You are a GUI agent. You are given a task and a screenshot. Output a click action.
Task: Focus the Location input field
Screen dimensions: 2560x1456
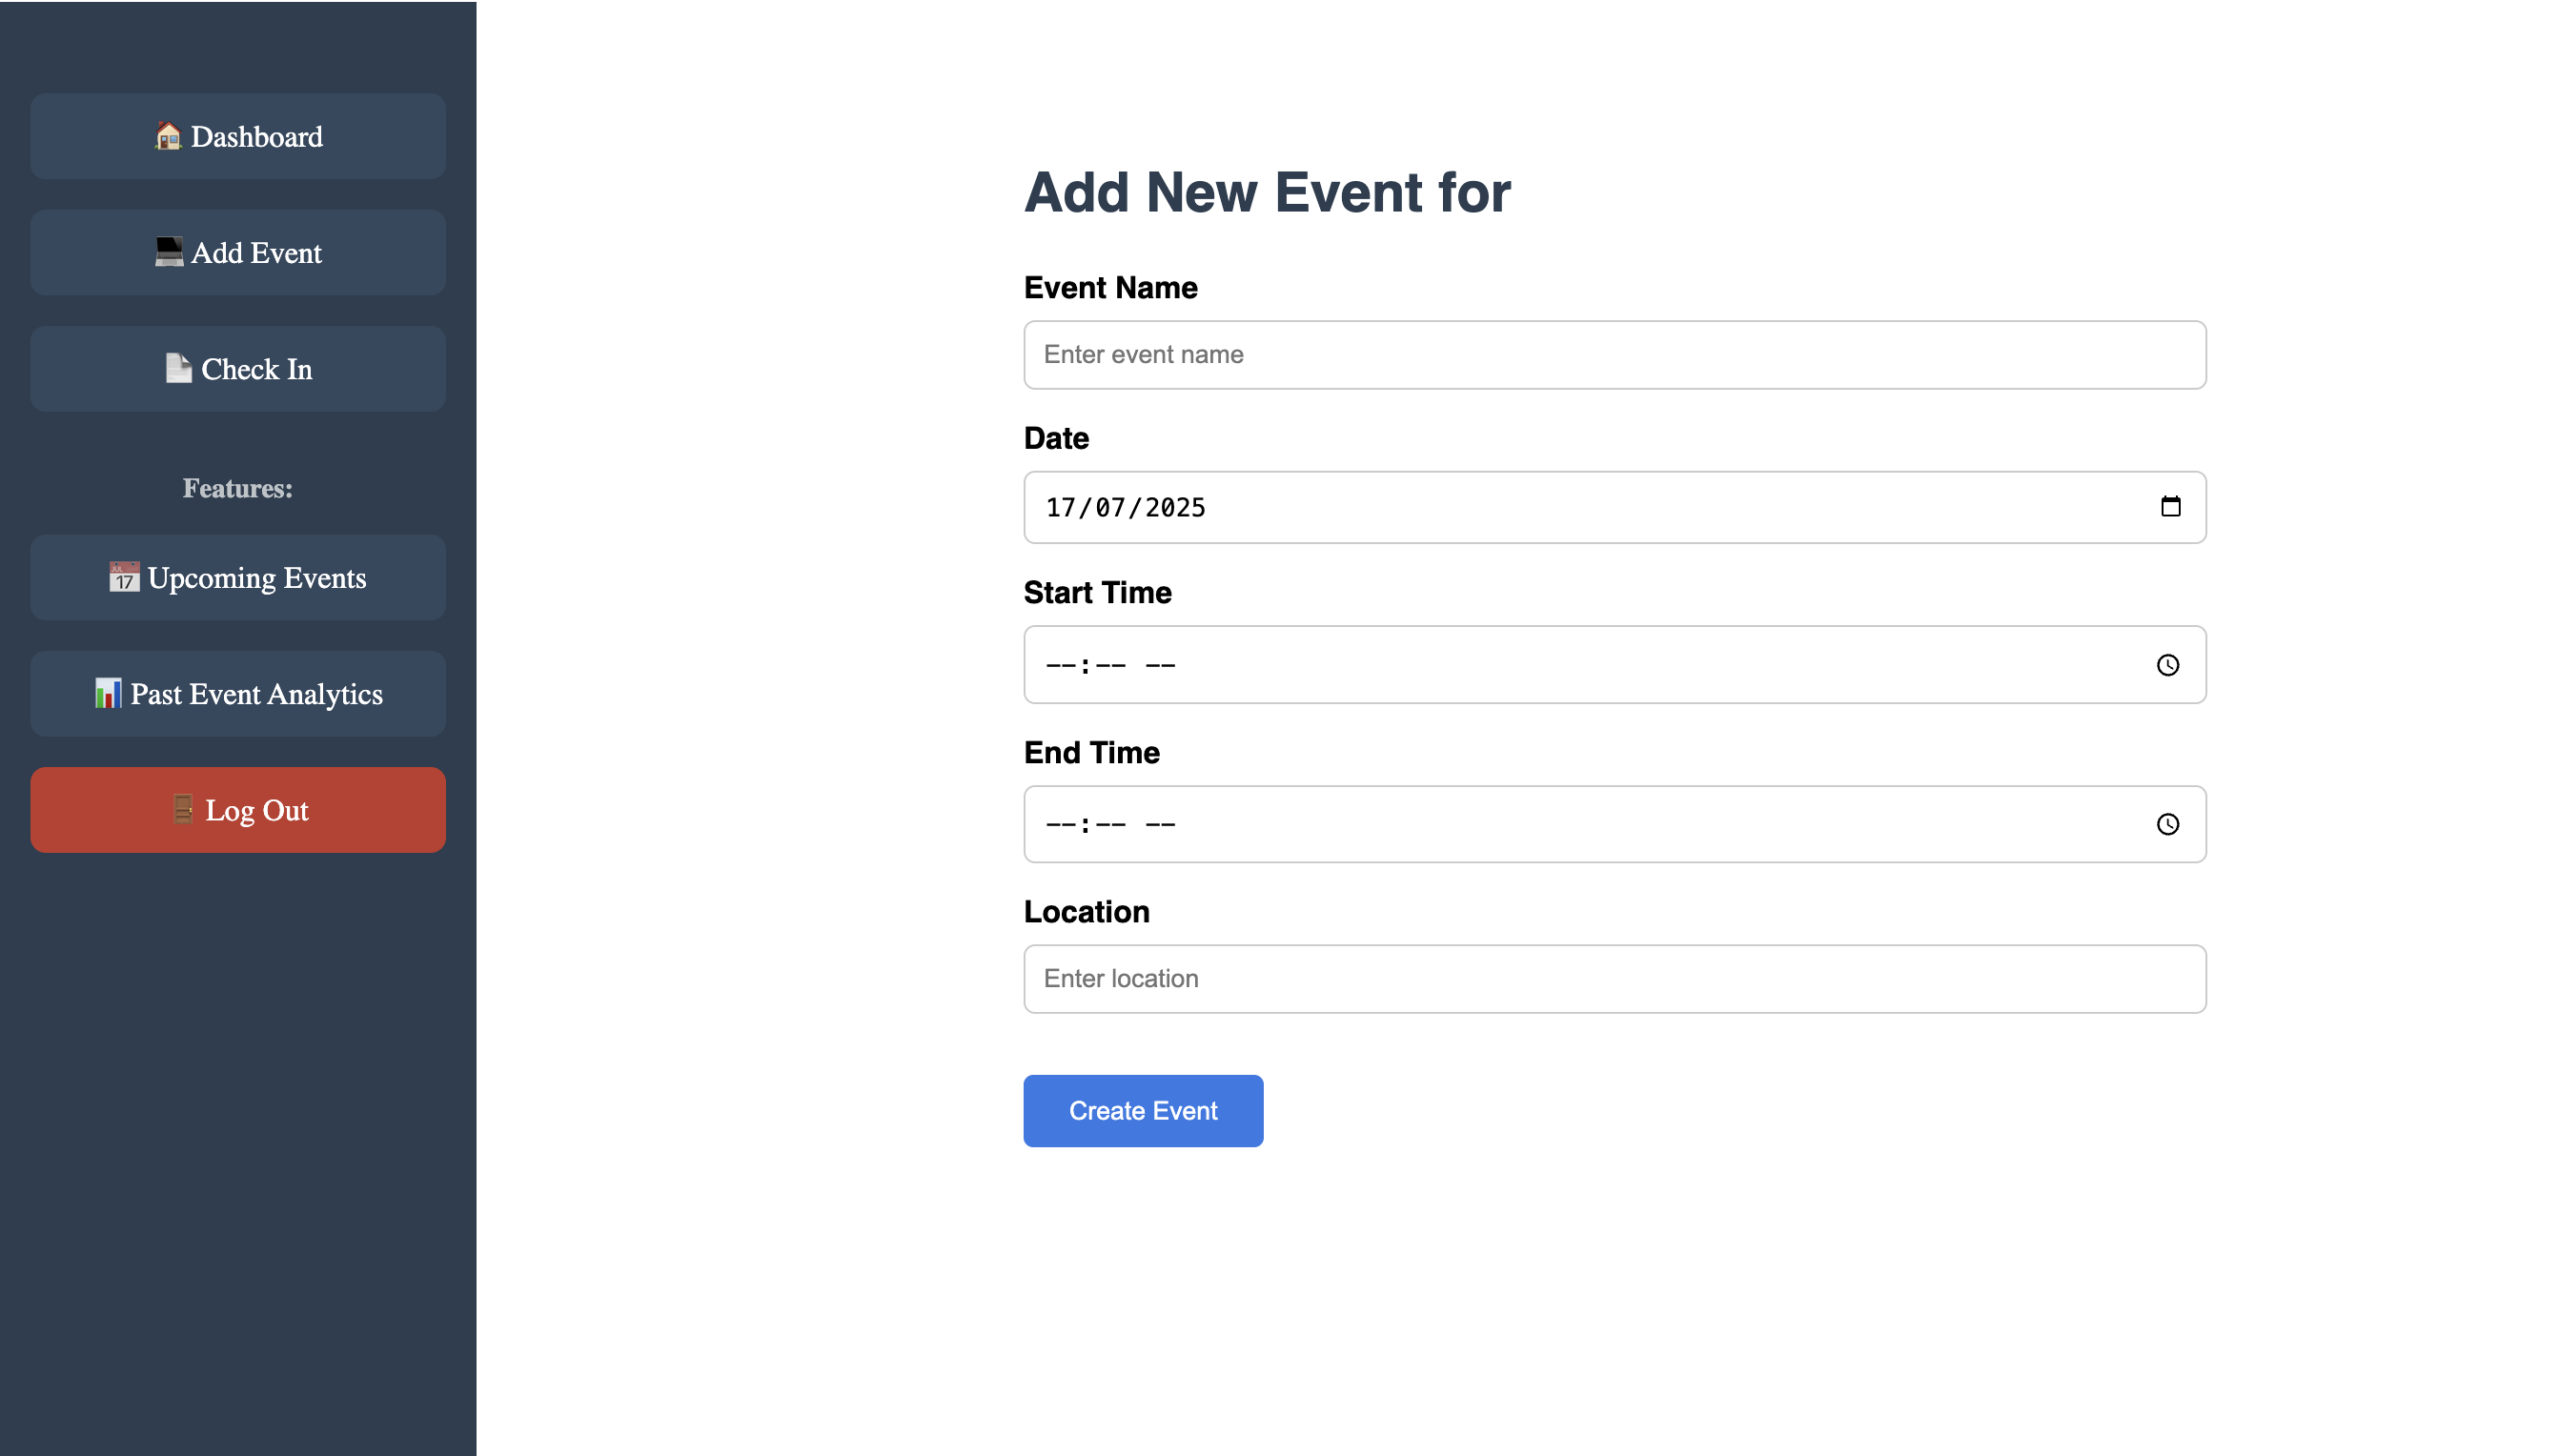(1615, 979)
